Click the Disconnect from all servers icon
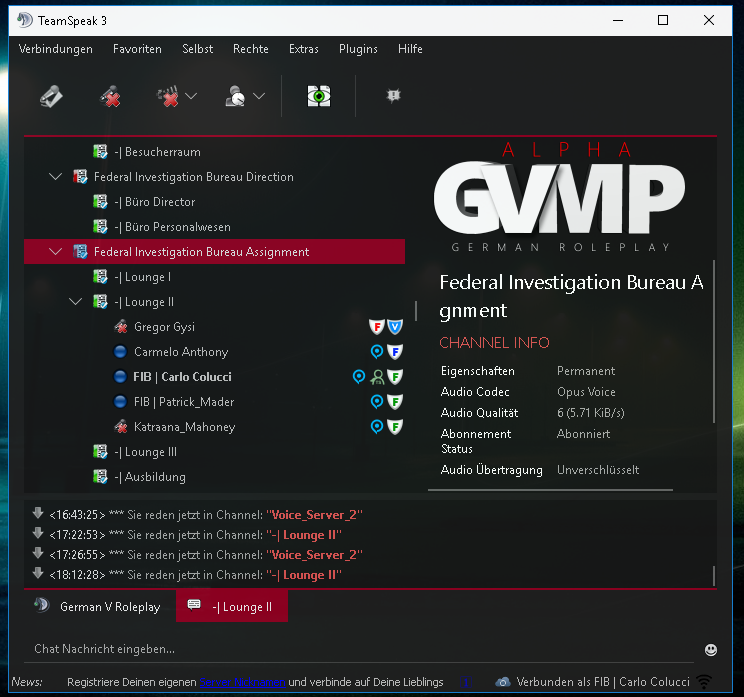Screen dimensions: 744x697 click(x=167, y=96)
